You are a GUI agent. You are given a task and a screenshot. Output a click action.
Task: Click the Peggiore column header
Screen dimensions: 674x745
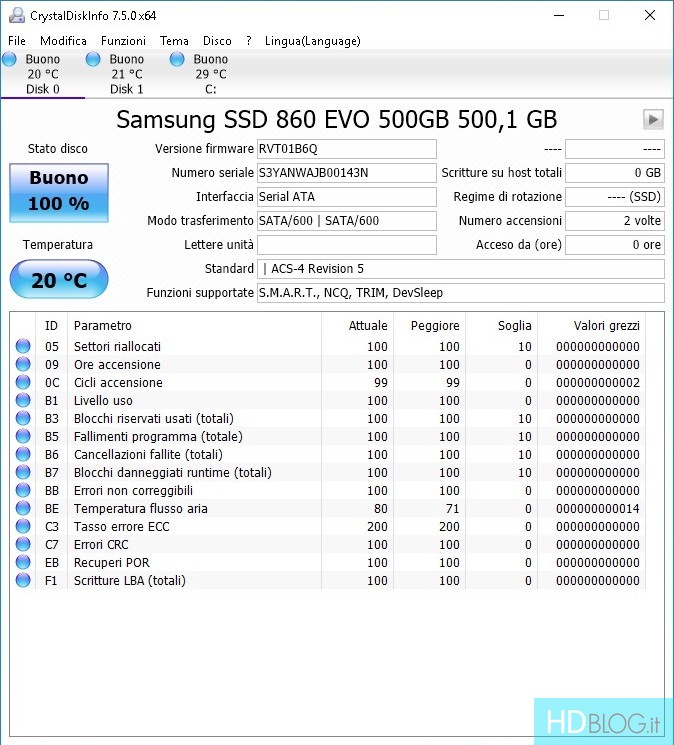pos(430,326)
